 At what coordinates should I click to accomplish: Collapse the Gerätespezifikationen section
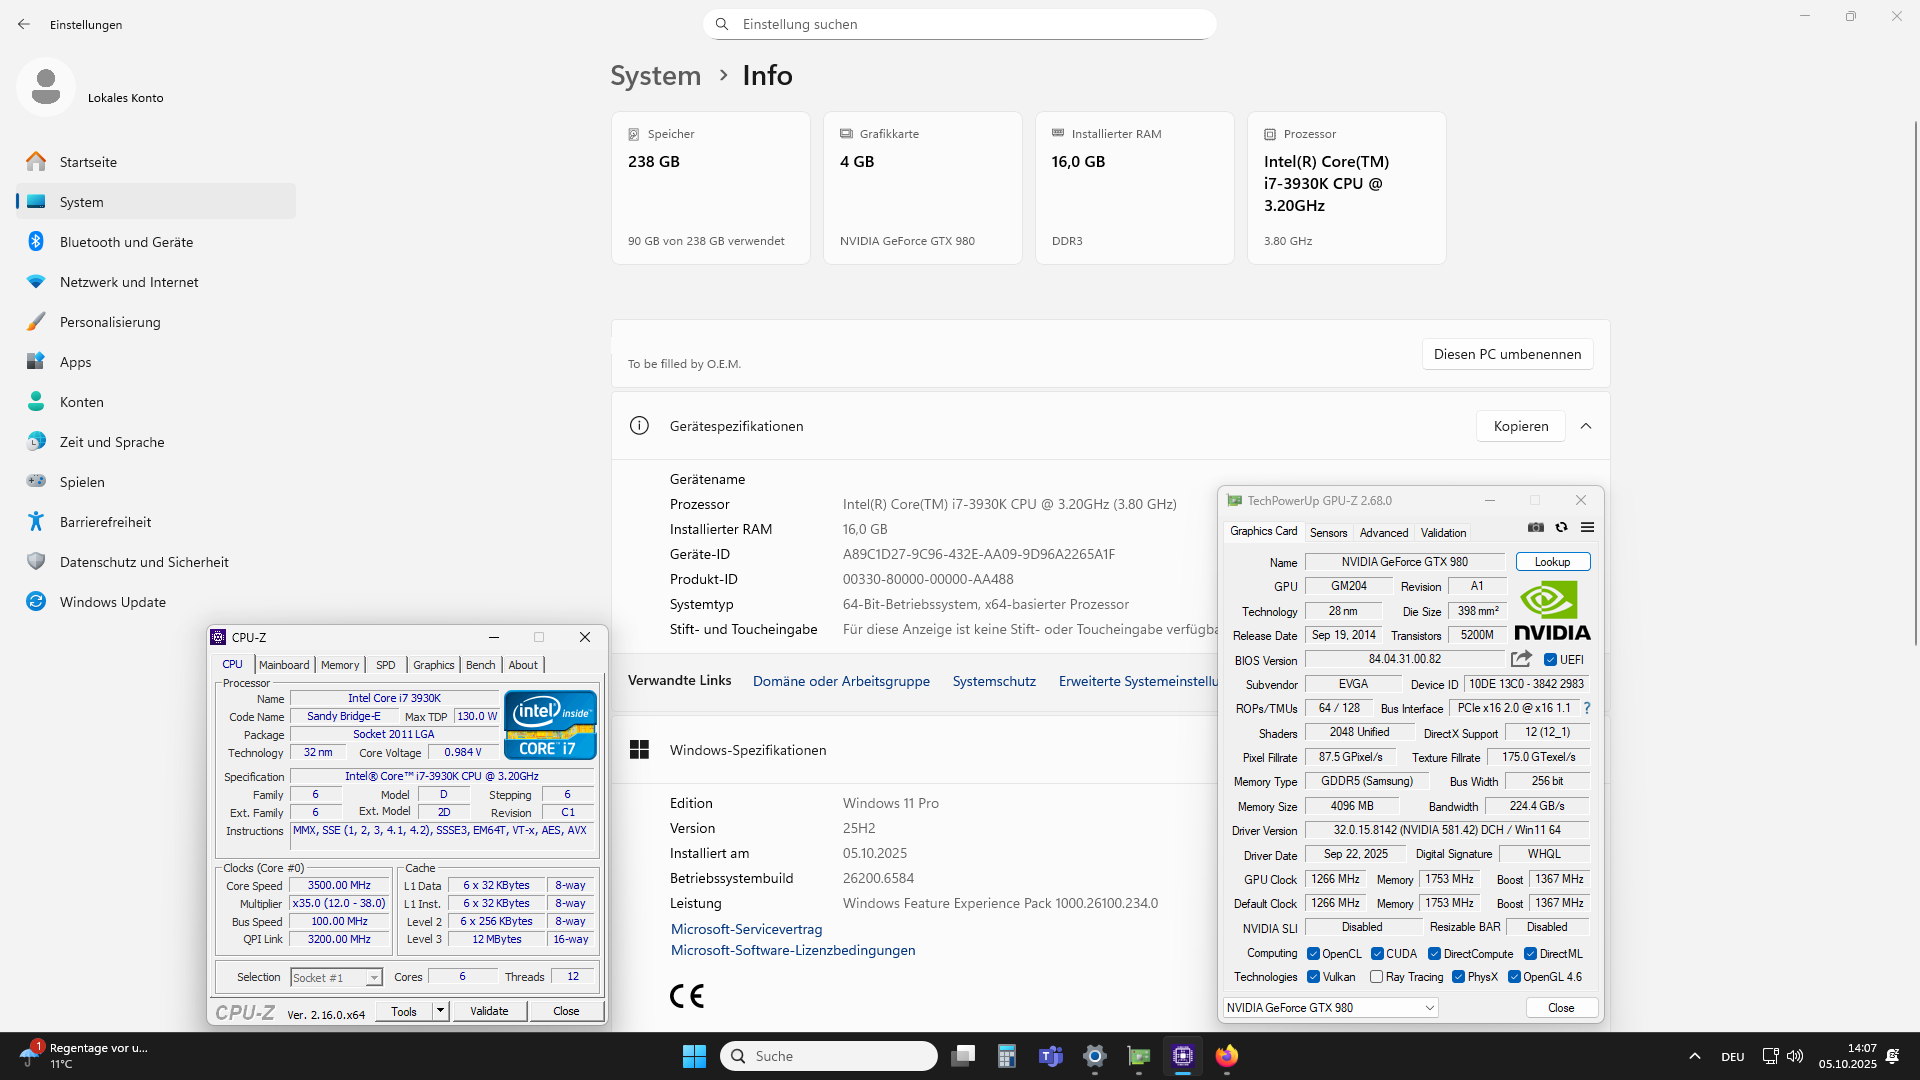(x=1586, y=426)
